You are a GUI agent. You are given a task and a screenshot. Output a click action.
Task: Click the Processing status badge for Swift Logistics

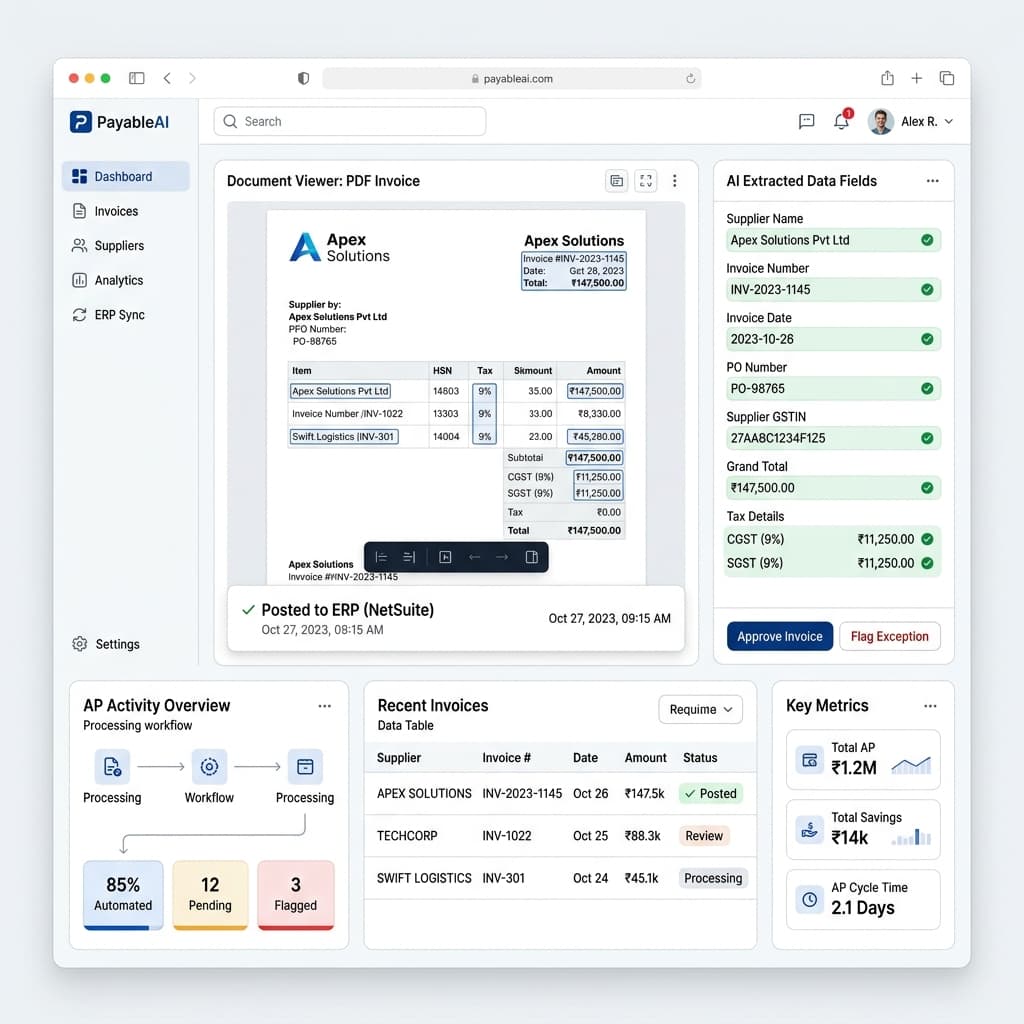pos(713,878)
